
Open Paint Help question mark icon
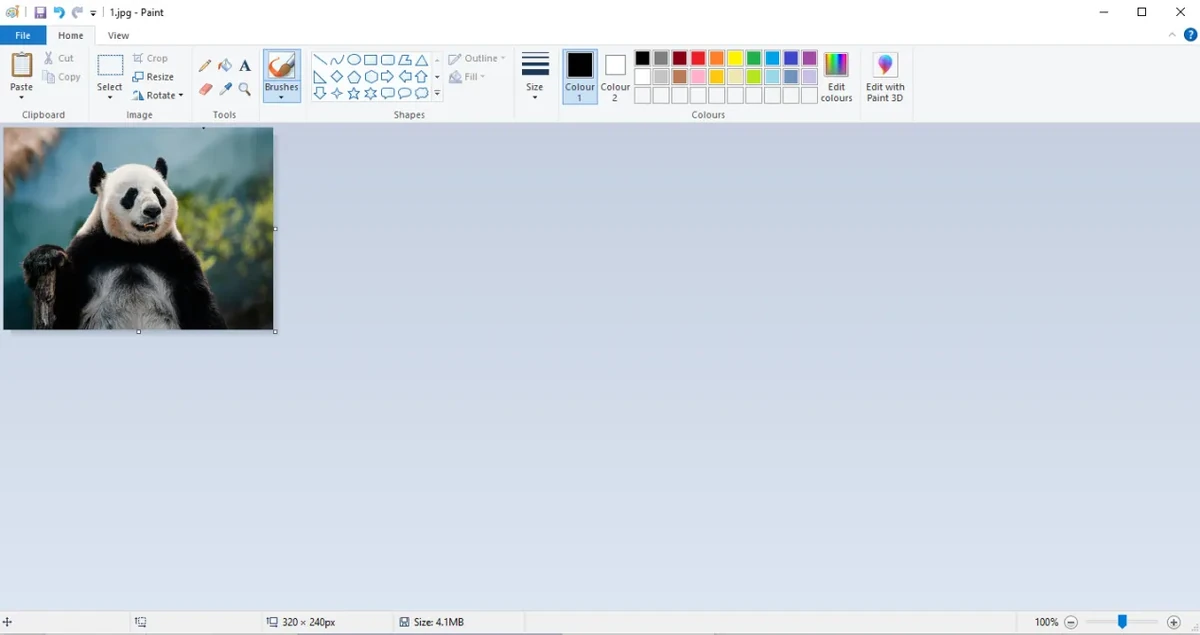coord(1191,35)
